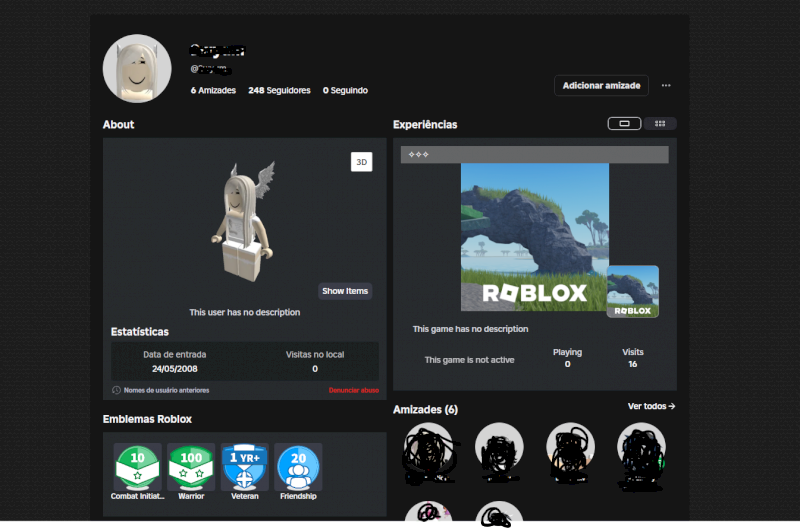Image resolution: width=800 pixels, height=529 pixels.
Task: Open the three-dots profile options menu
Action: pyautogui.click(x=666, y=86)
